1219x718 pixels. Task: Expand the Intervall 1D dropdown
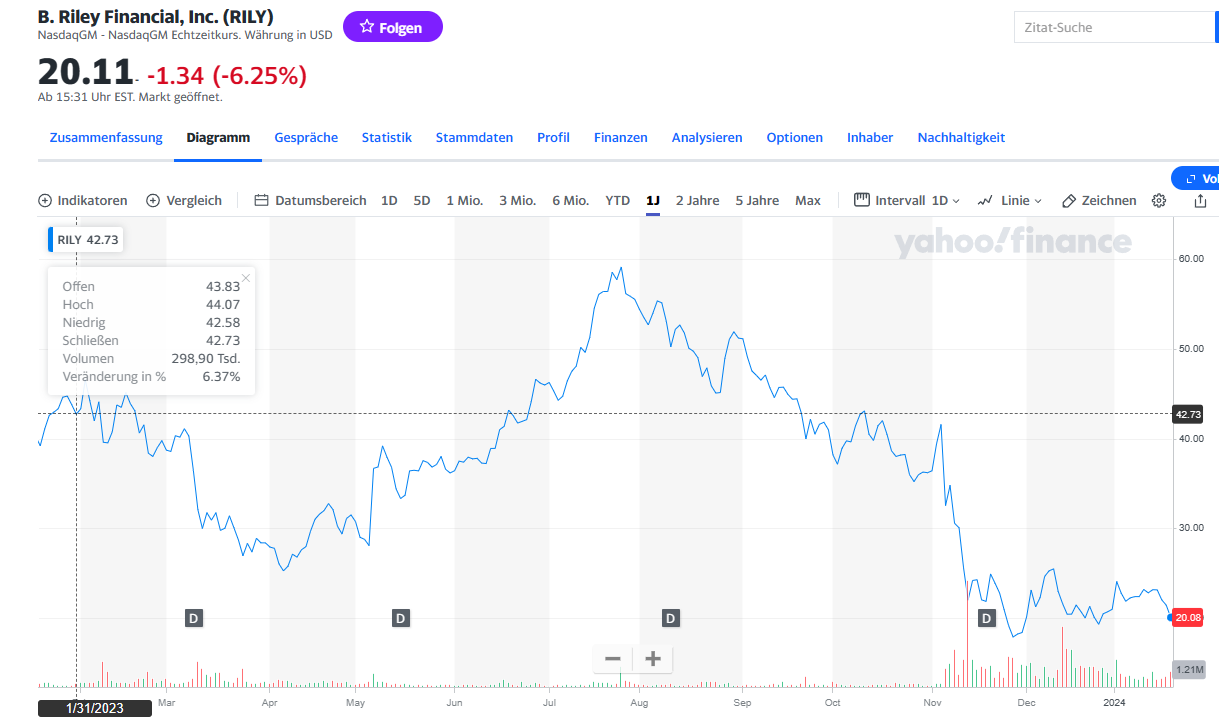[907, 200]
